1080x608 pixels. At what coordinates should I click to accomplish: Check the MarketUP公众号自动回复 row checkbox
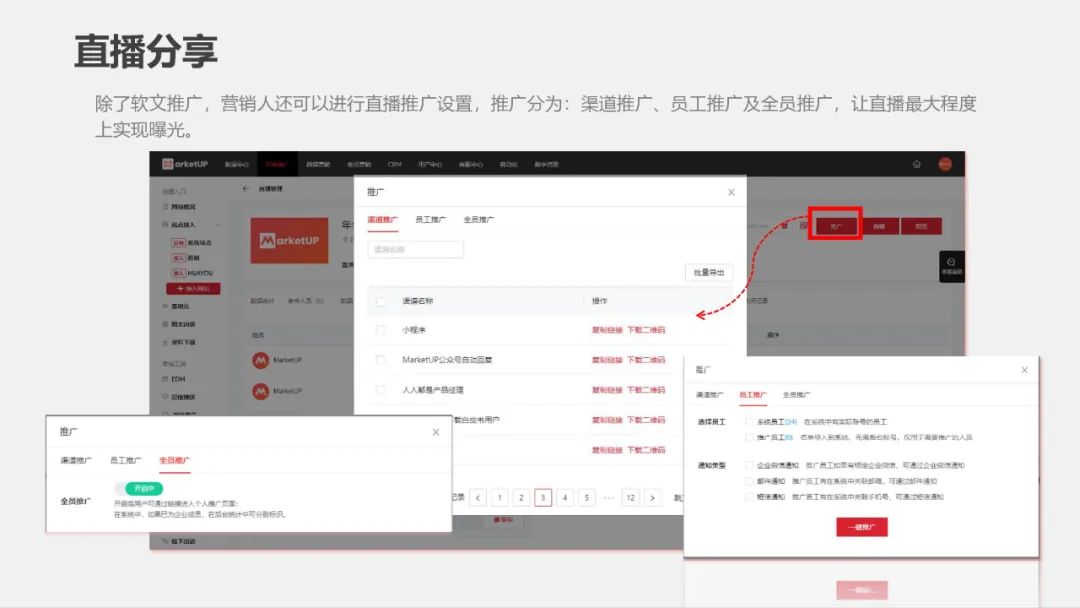click(380, 360)
